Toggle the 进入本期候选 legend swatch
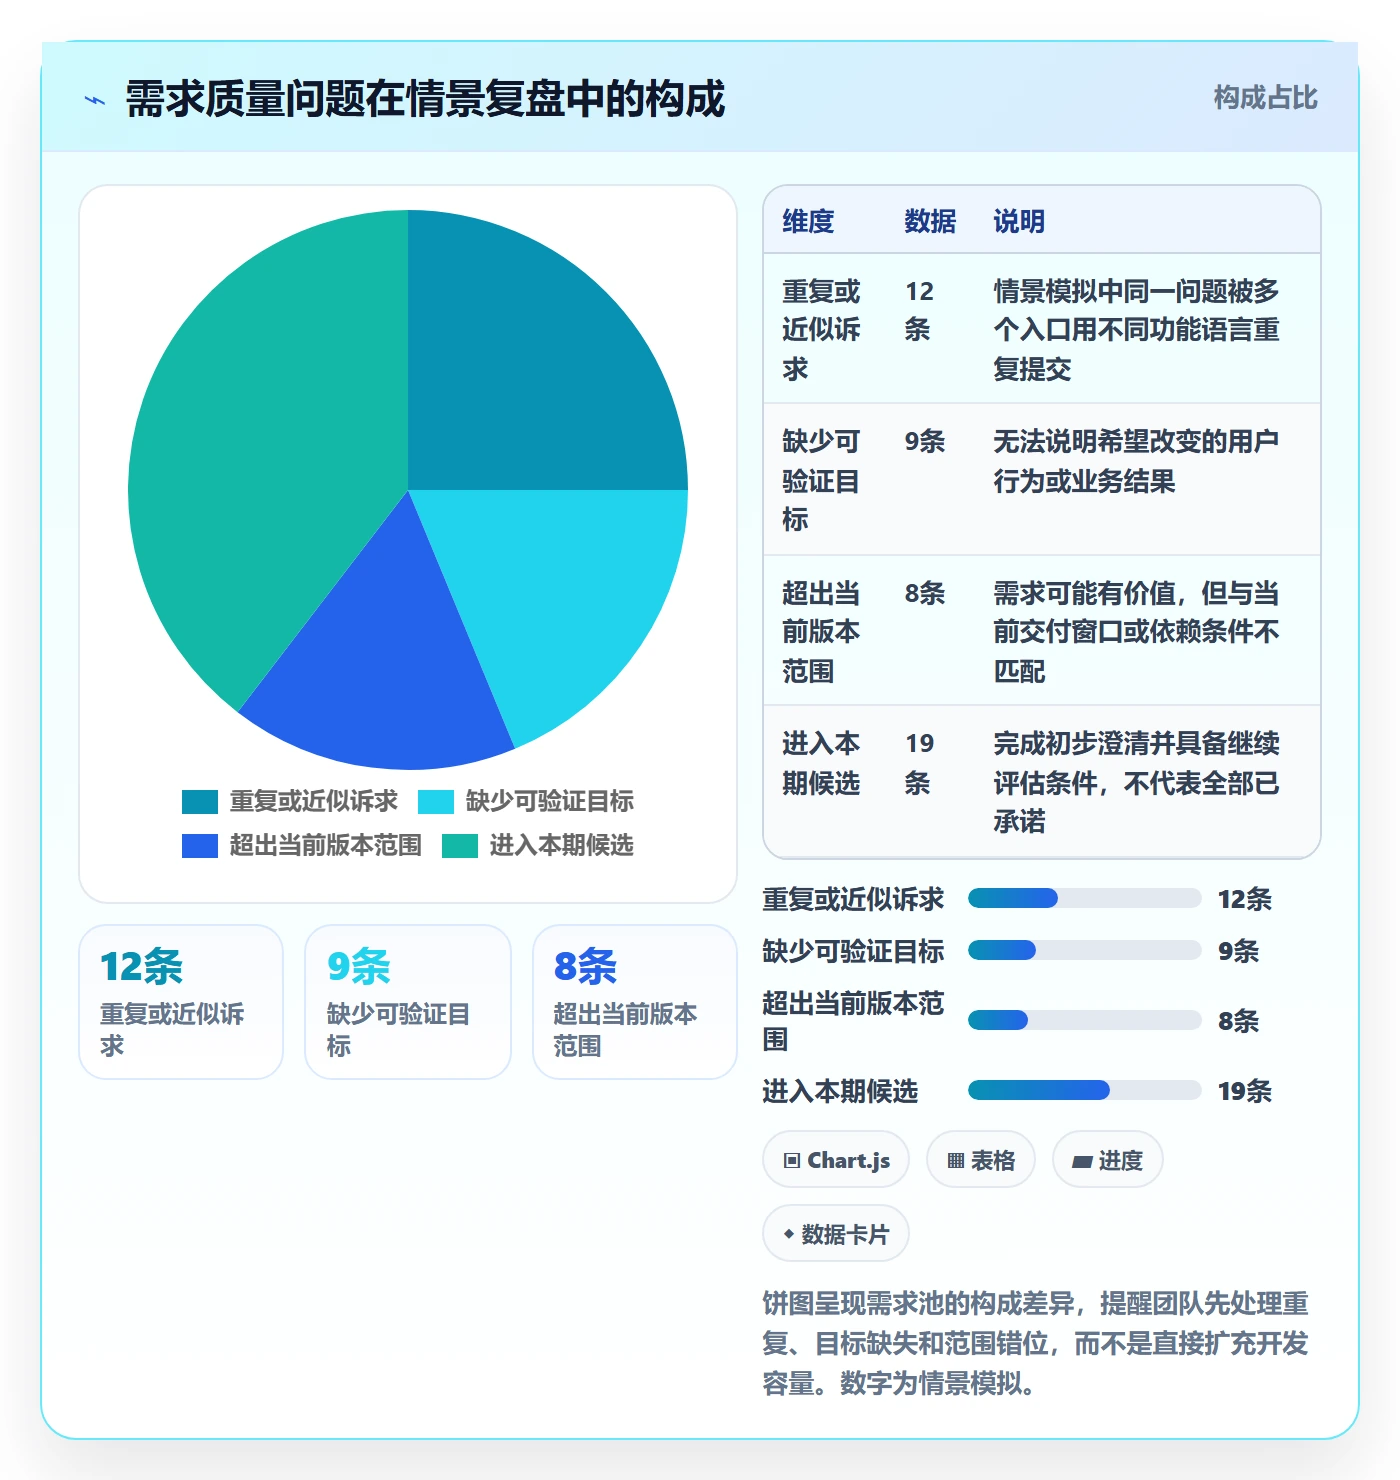Screen dimensions: 1400x1480 point(460,846)
